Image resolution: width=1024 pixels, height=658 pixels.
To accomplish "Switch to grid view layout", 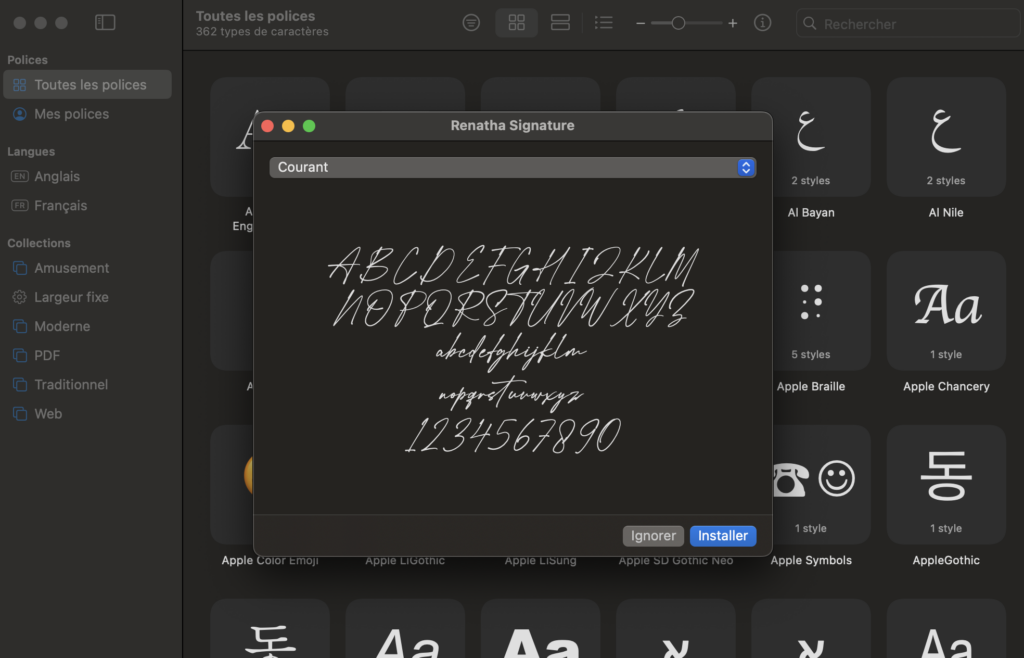I will pos(516,23).
